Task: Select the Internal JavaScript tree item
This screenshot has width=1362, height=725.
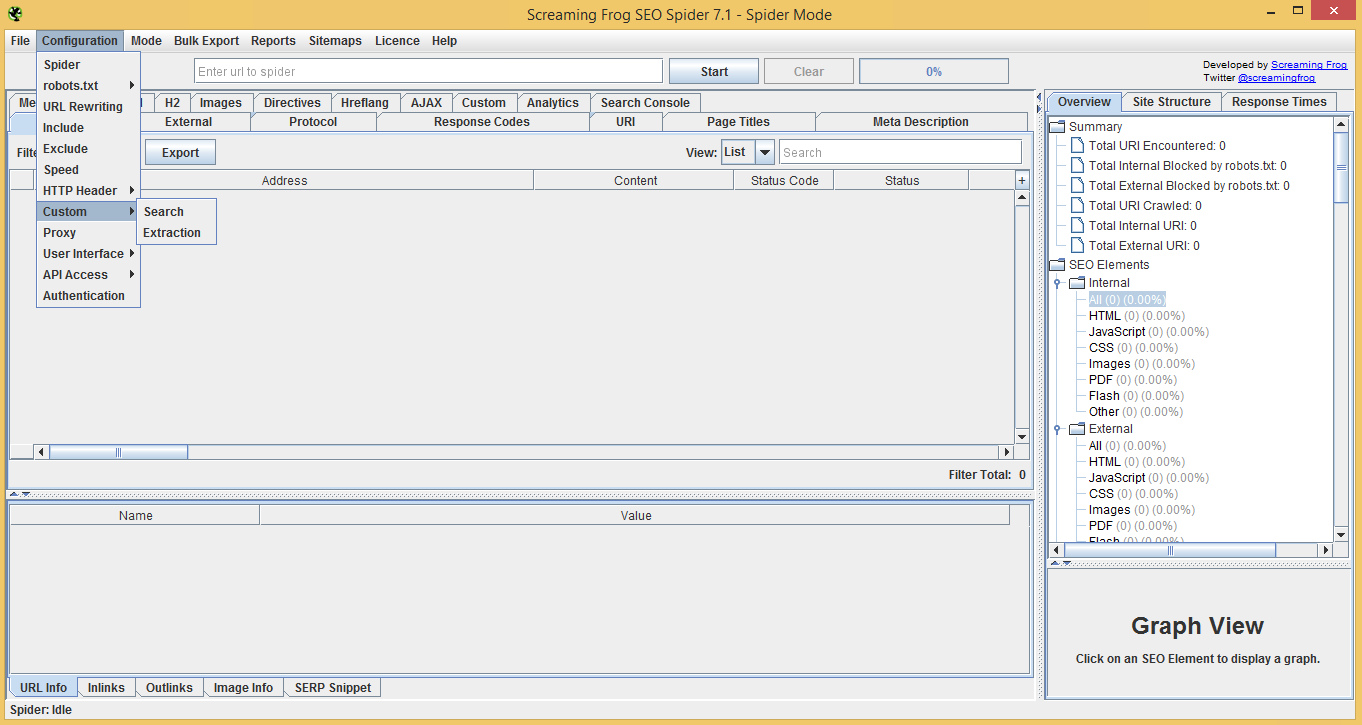Action: point(1148,332)
